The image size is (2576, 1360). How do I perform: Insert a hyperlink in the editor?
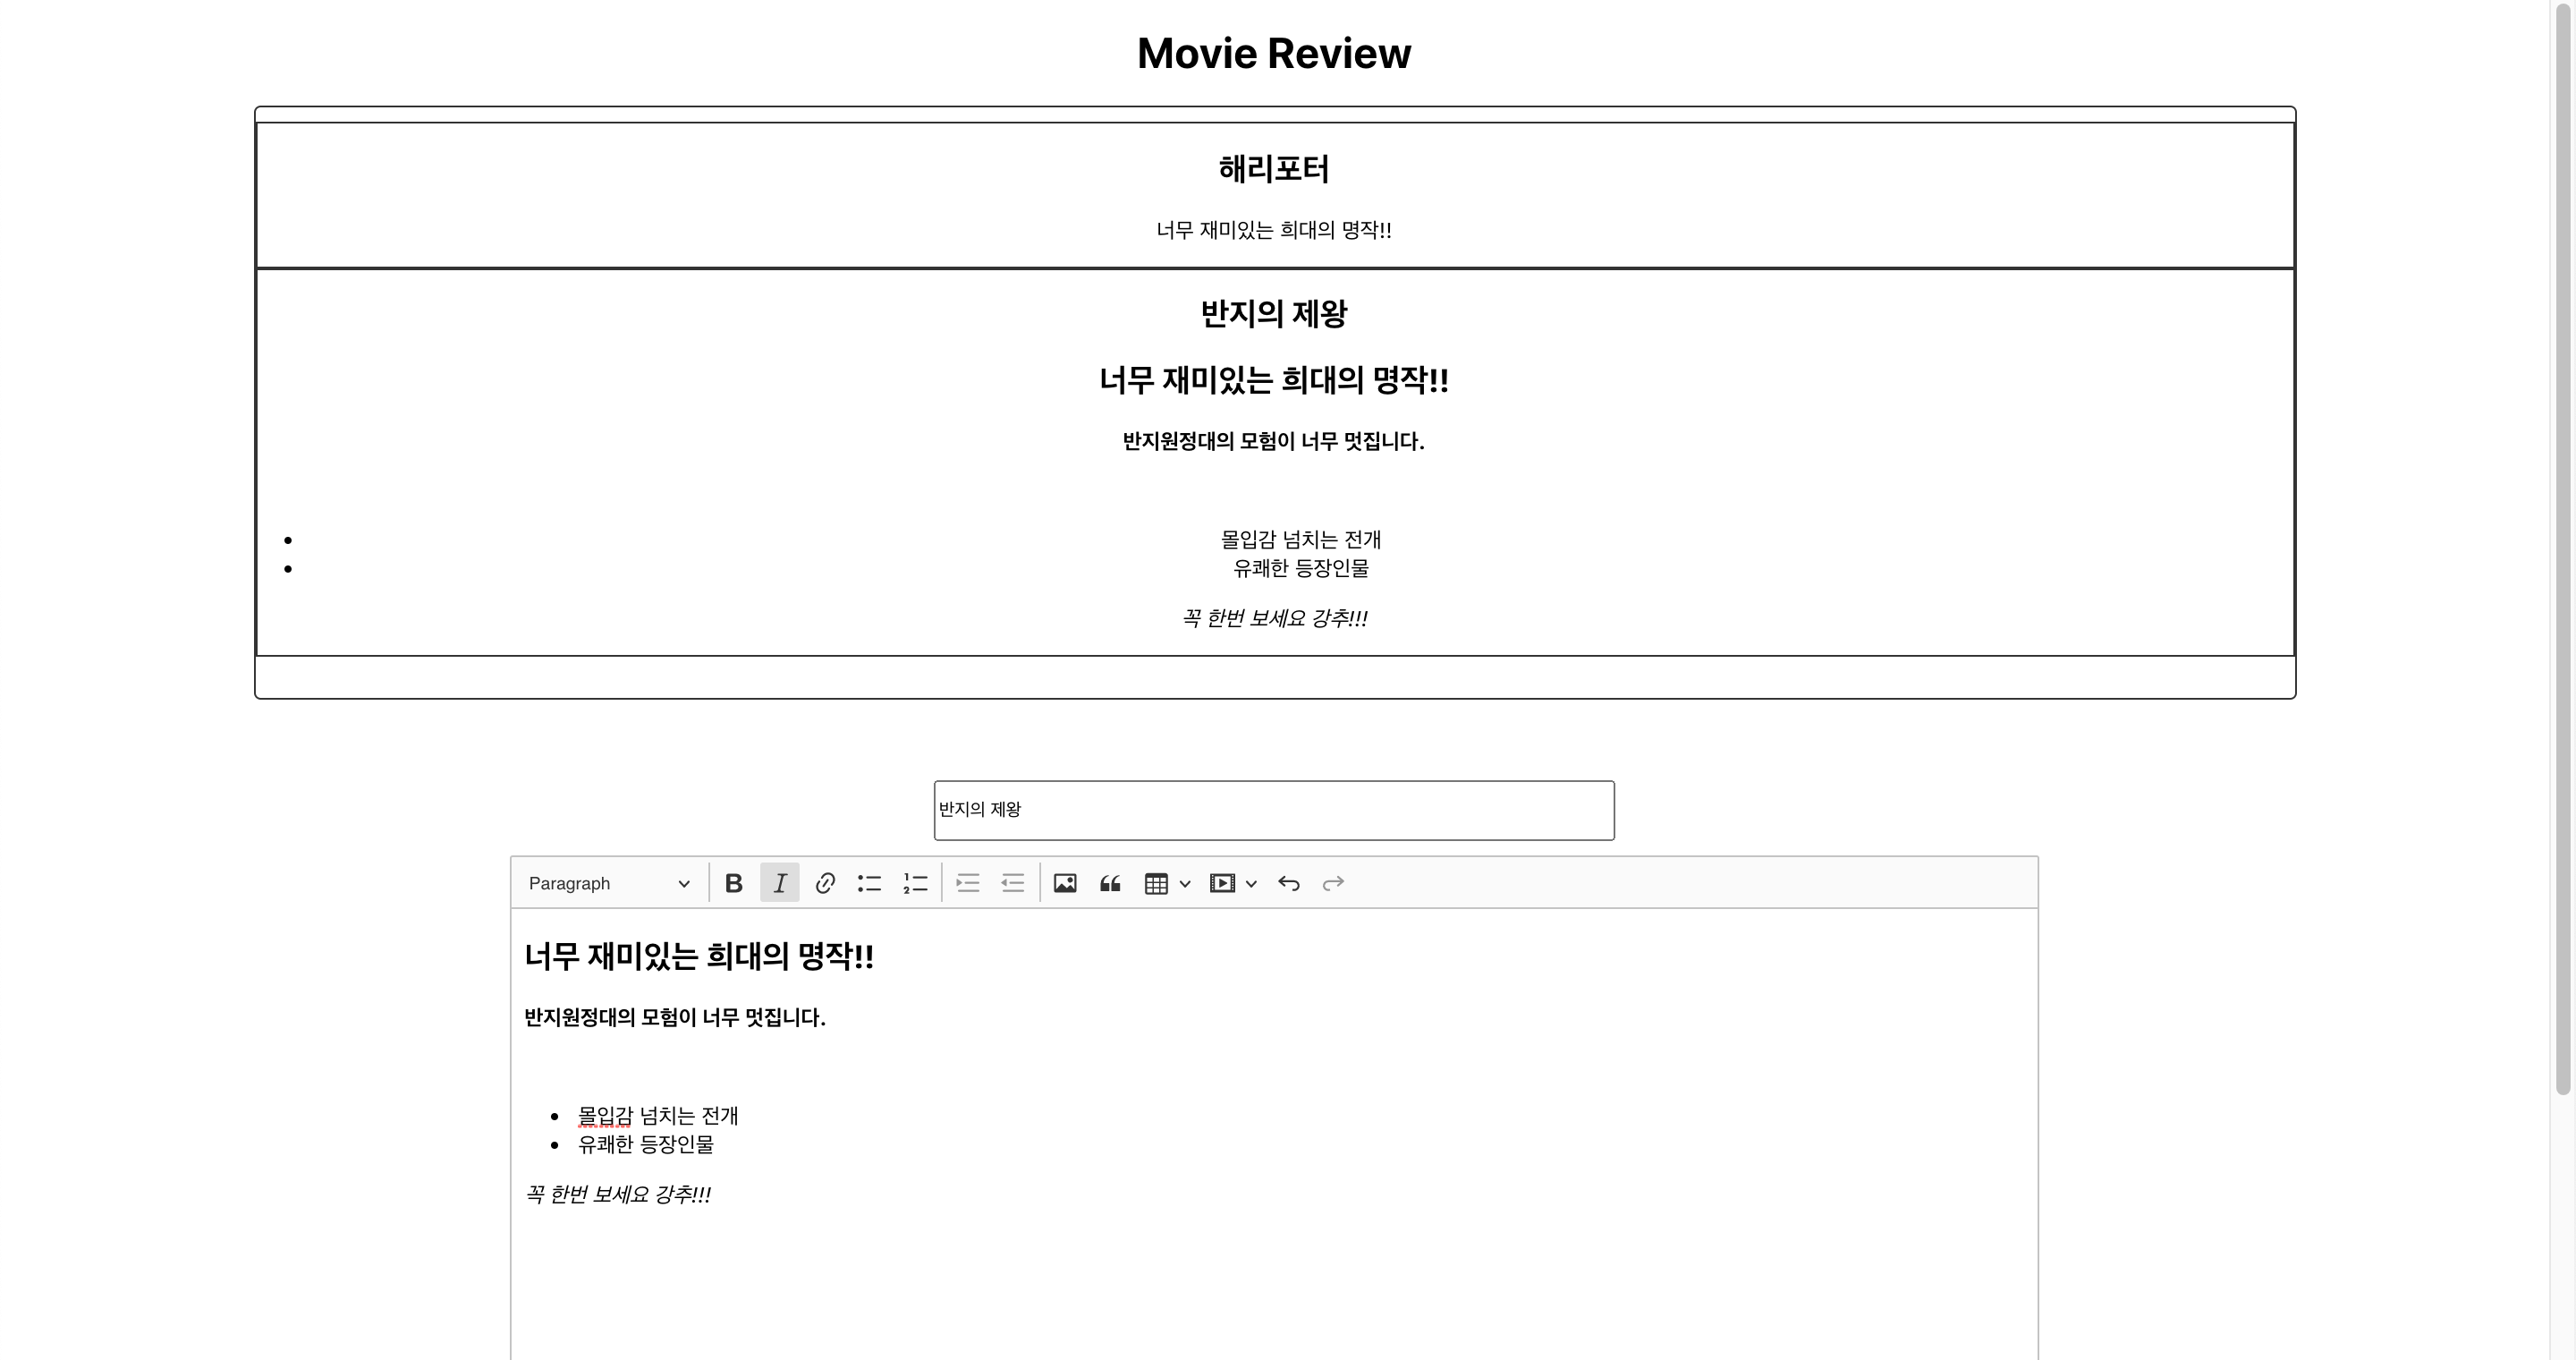(824, 883)
